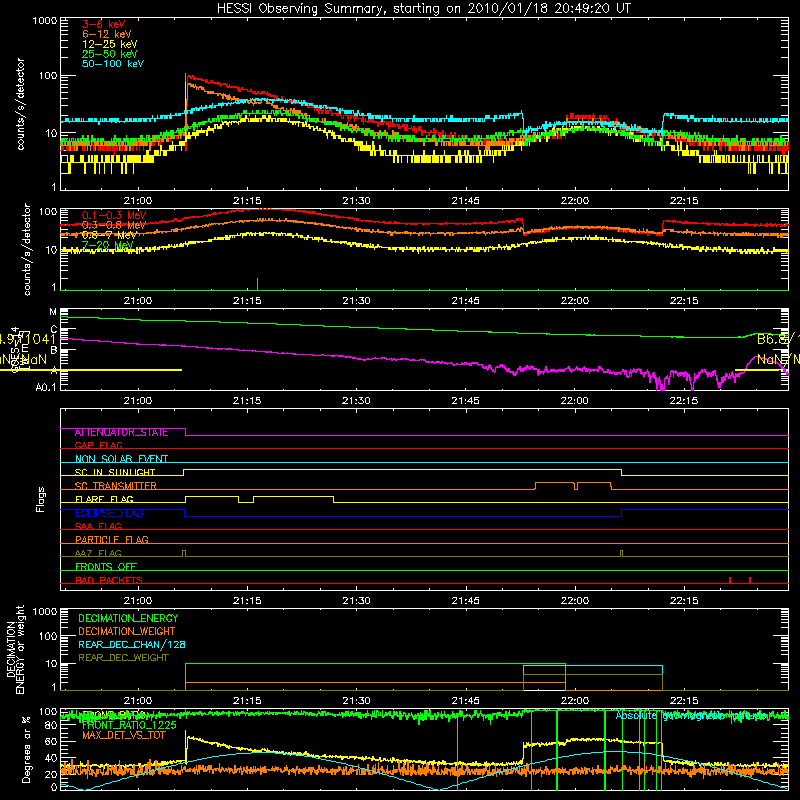Image resolution: width=800 pixels, height=800 pixels.
Task: Click the red BAD_PACKETS spikes after 22:15
Action: click(x=740, y=580)
